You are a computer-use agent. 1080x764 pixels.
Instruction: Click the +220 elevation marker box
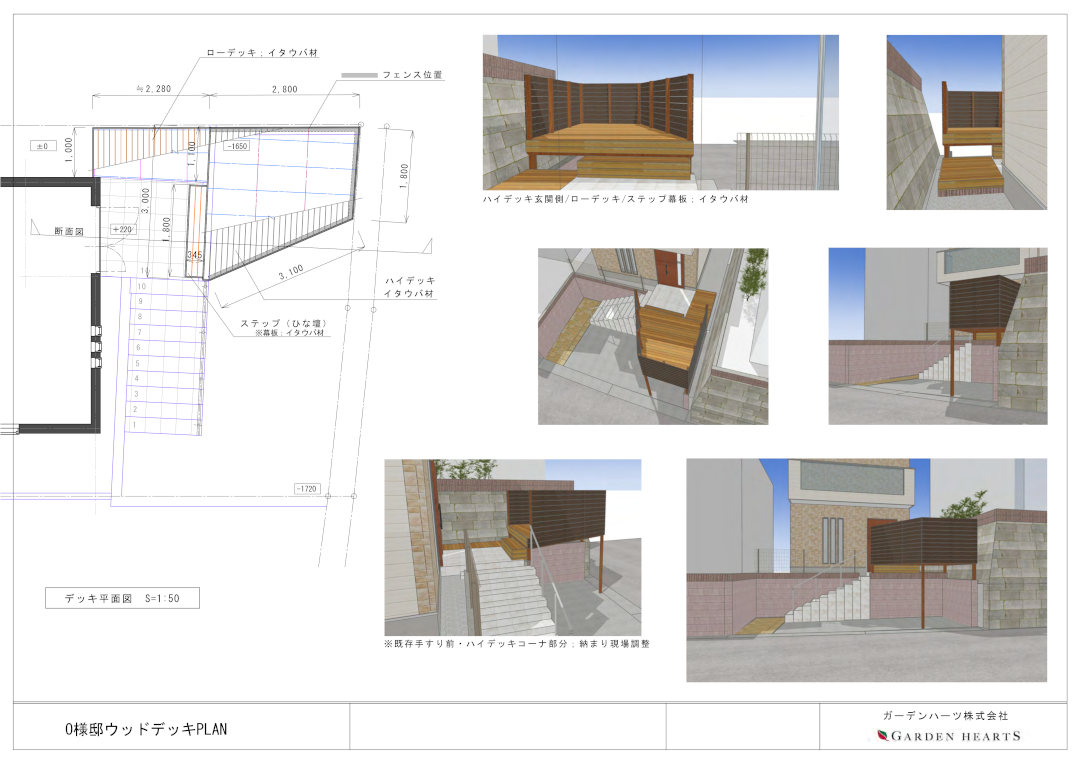click(123, 229)
